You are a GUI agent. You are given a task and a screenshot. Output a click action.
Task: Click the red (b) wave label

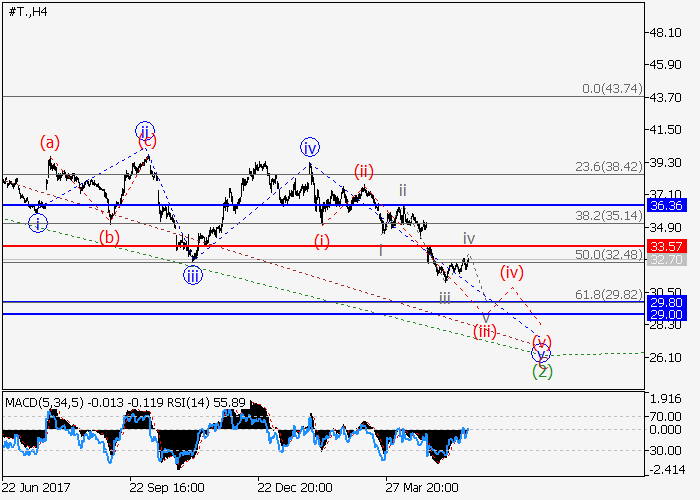pyautogui.click(x=109, y=237)
